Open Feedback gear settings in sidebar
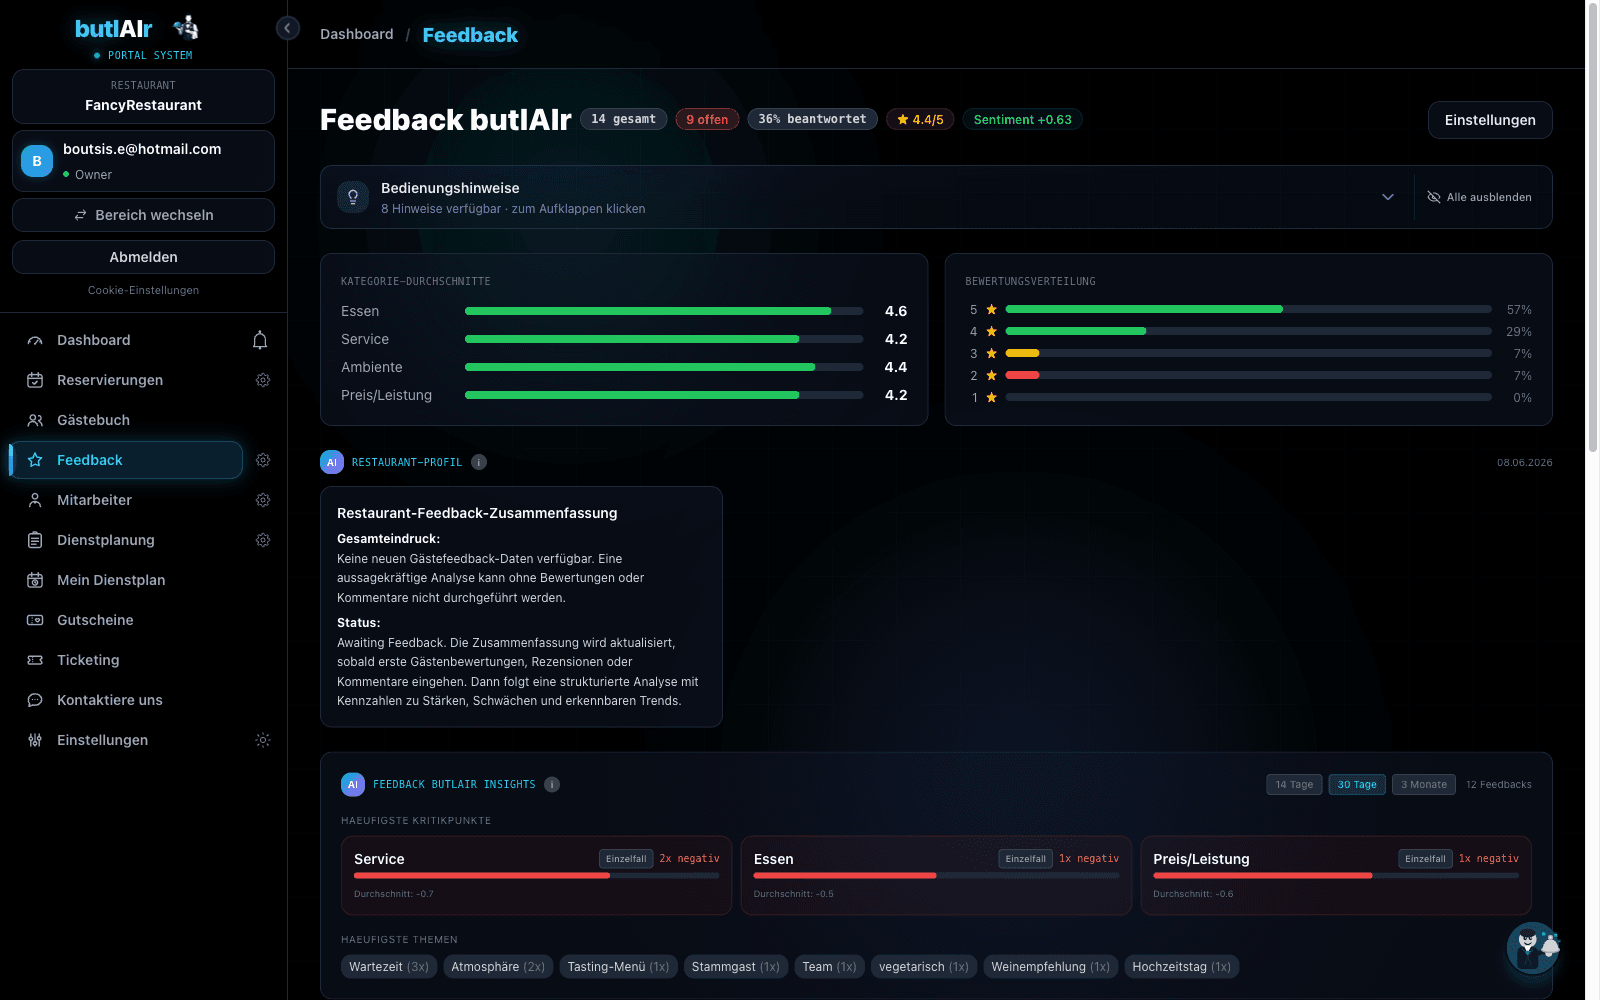Viewport: 1600px width, 1000px height. pyautogui.click(x=263, y=460)
